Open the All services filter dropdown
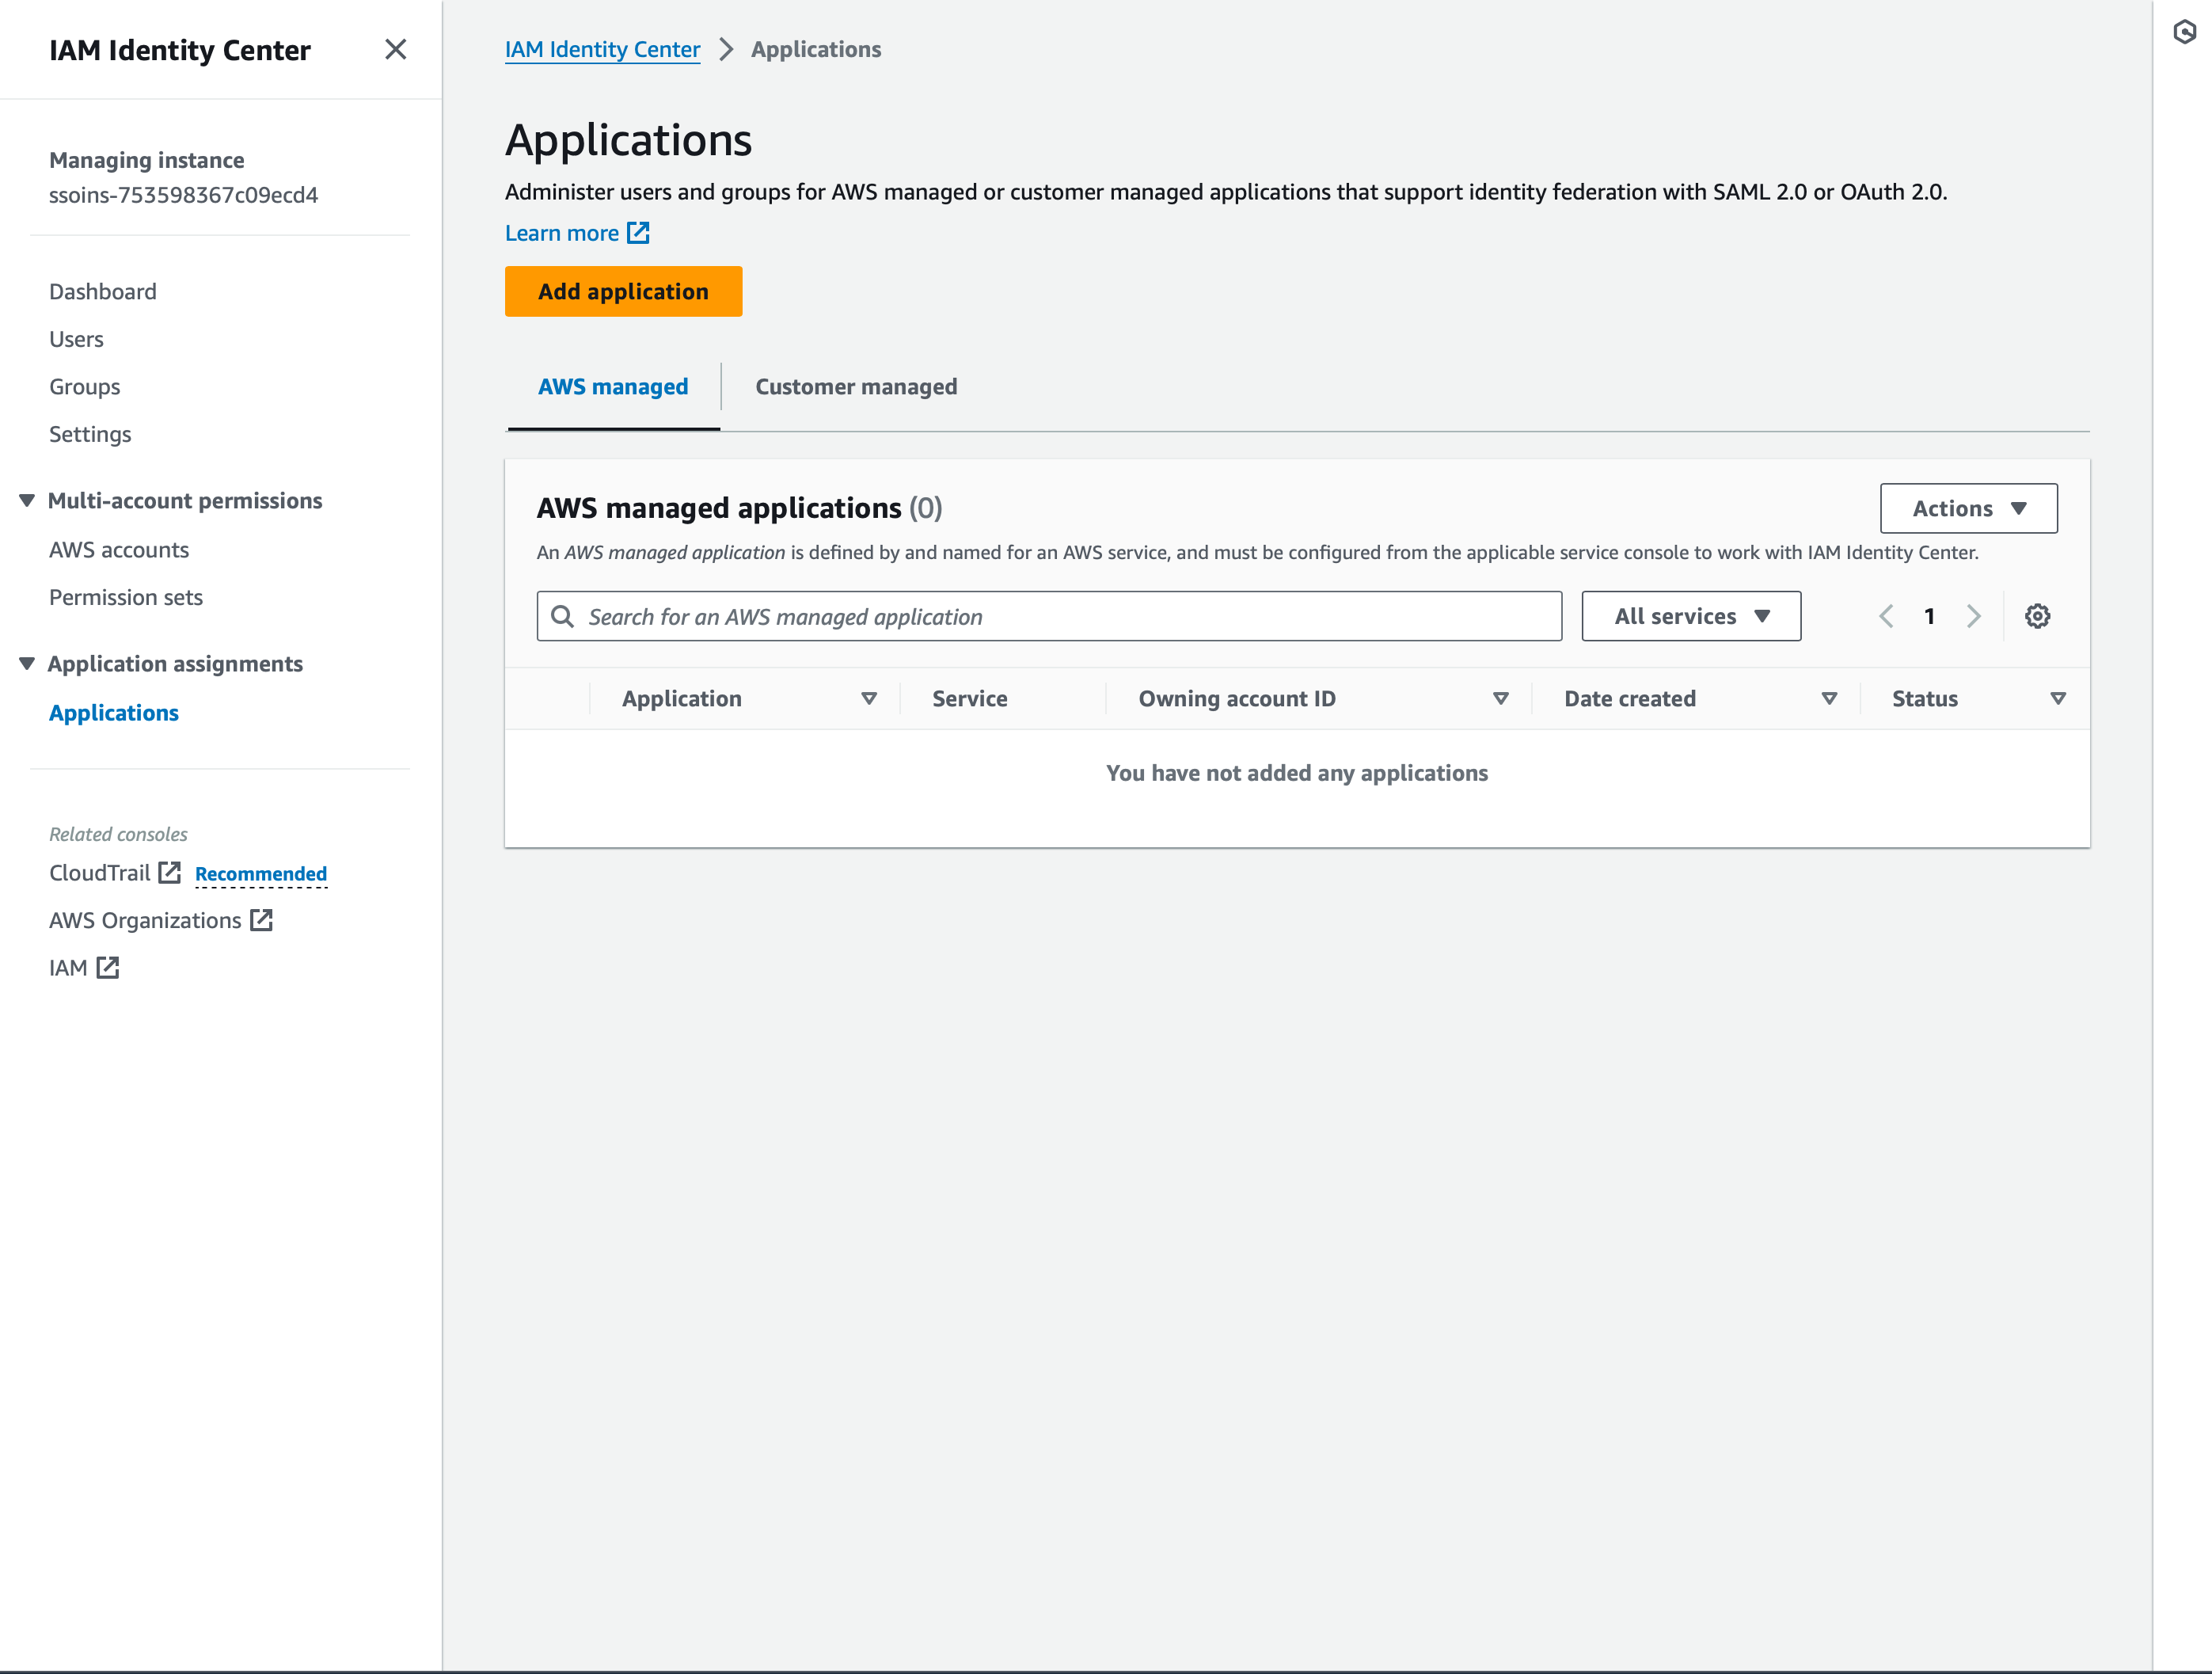The width and height of the screenshot is (2212, 1674). pos(1691,616)
